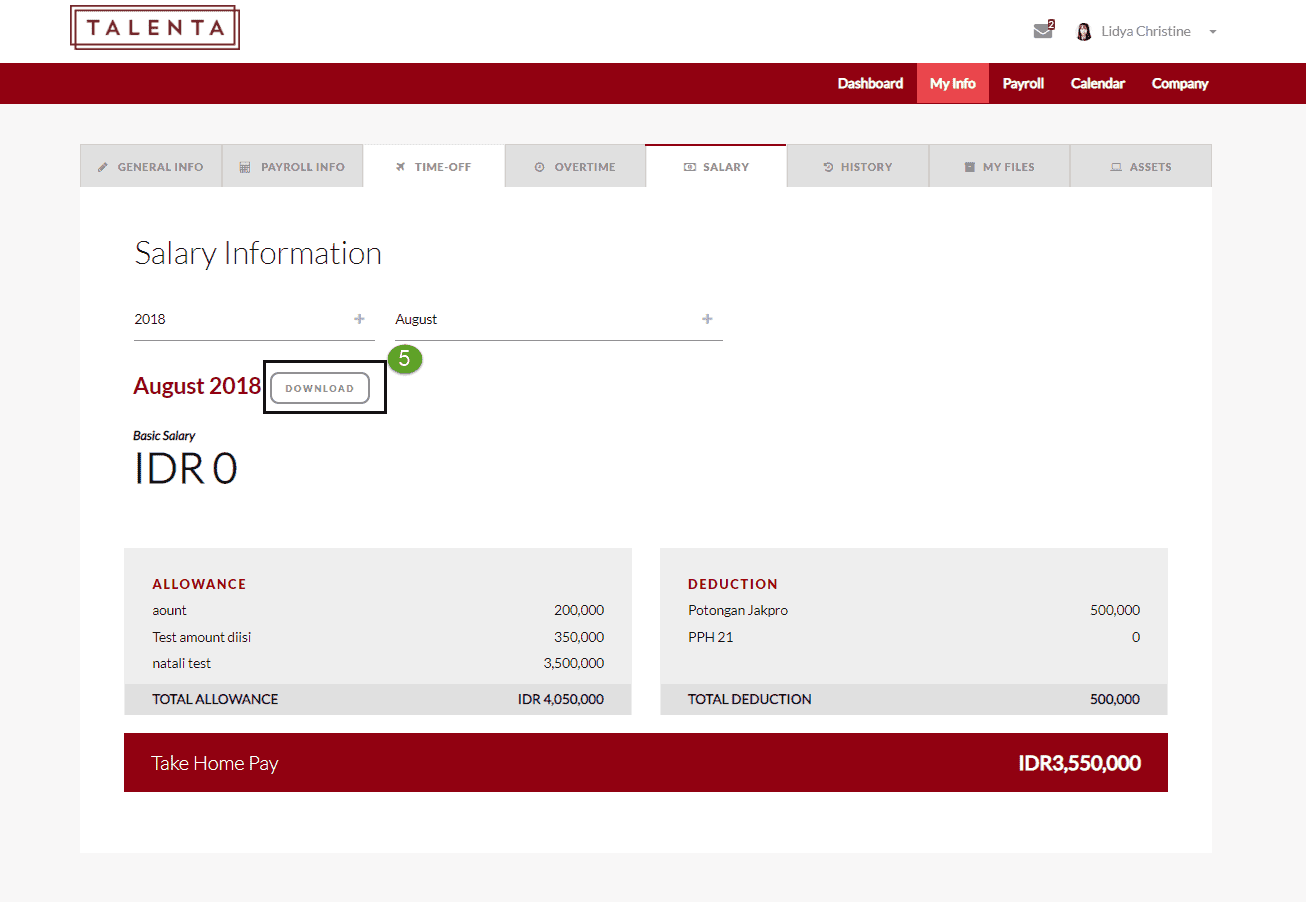
Task: Open the Calendar menu
Action: coord(1097,84)
